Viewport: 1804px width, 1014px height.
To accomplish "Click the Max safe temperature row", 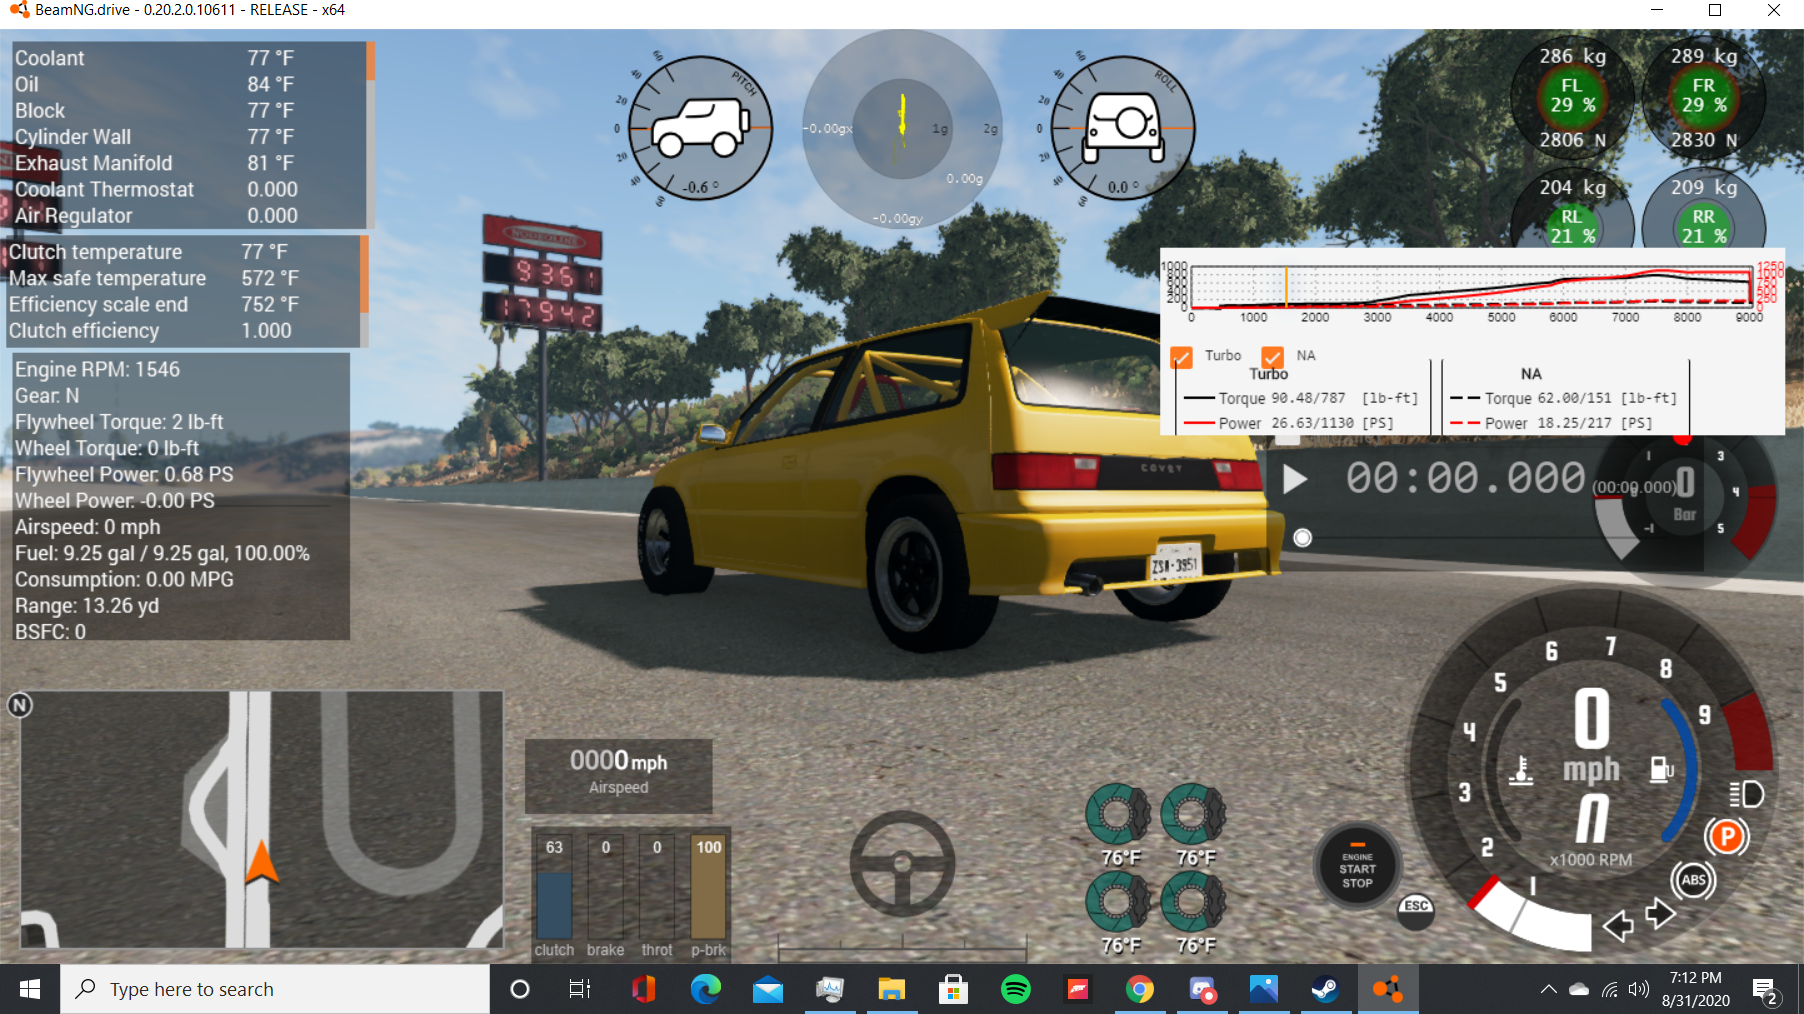I will point(183,278).
